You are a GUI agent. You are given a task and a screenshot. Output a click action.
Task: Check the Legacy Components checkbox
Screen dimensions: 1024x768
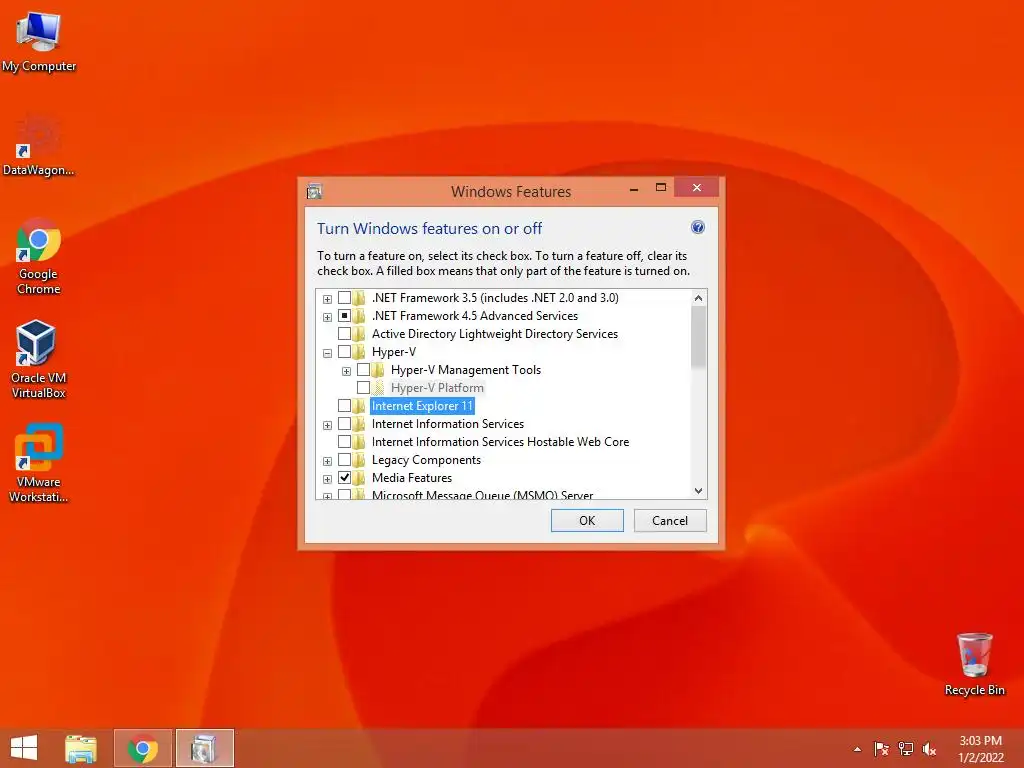[344, 460]
